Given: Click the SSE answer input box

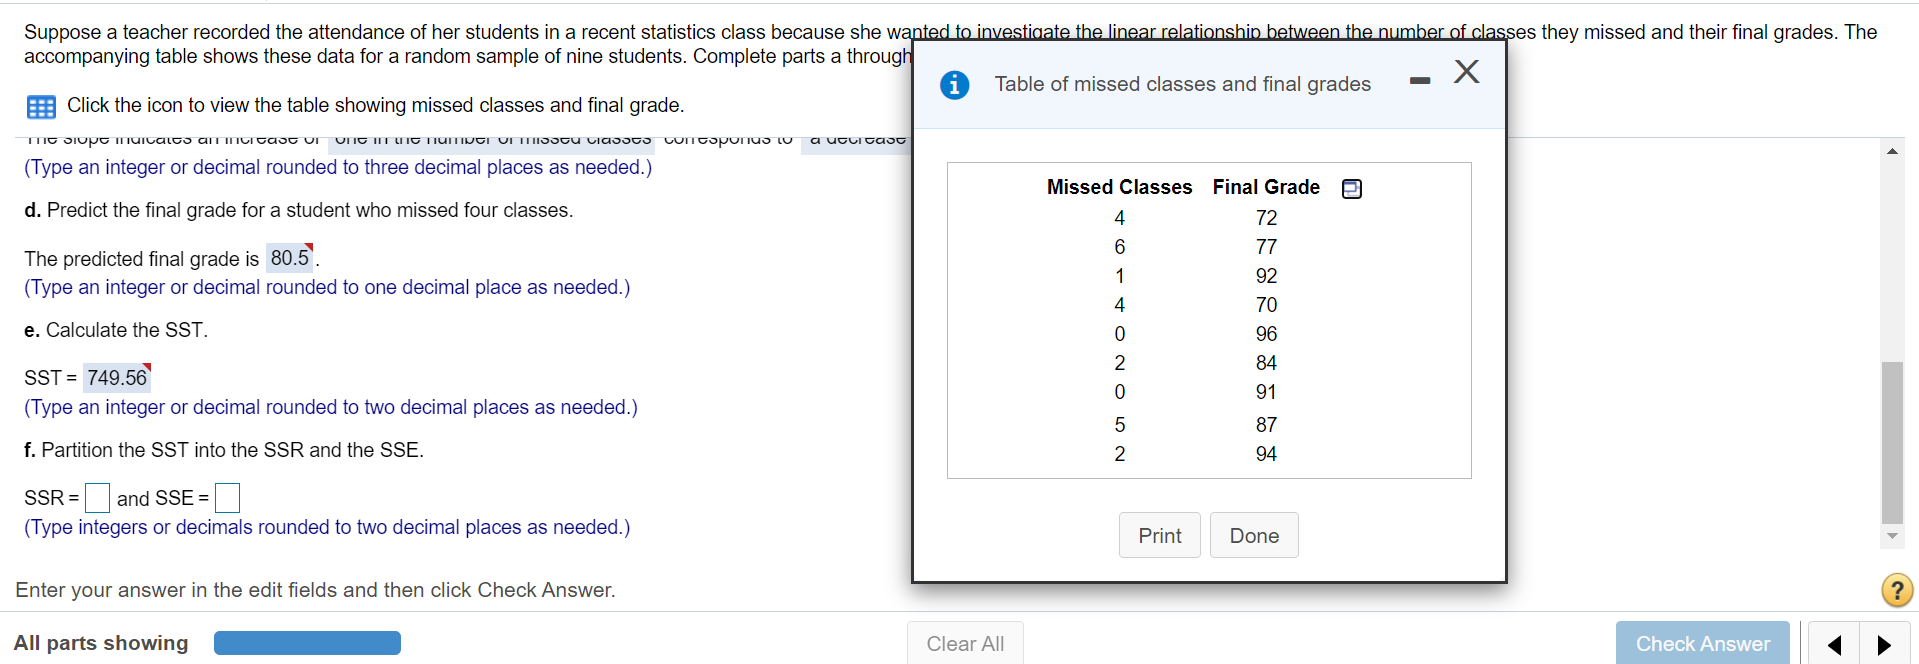Looking at the screenshot, I should pos(227,498).
